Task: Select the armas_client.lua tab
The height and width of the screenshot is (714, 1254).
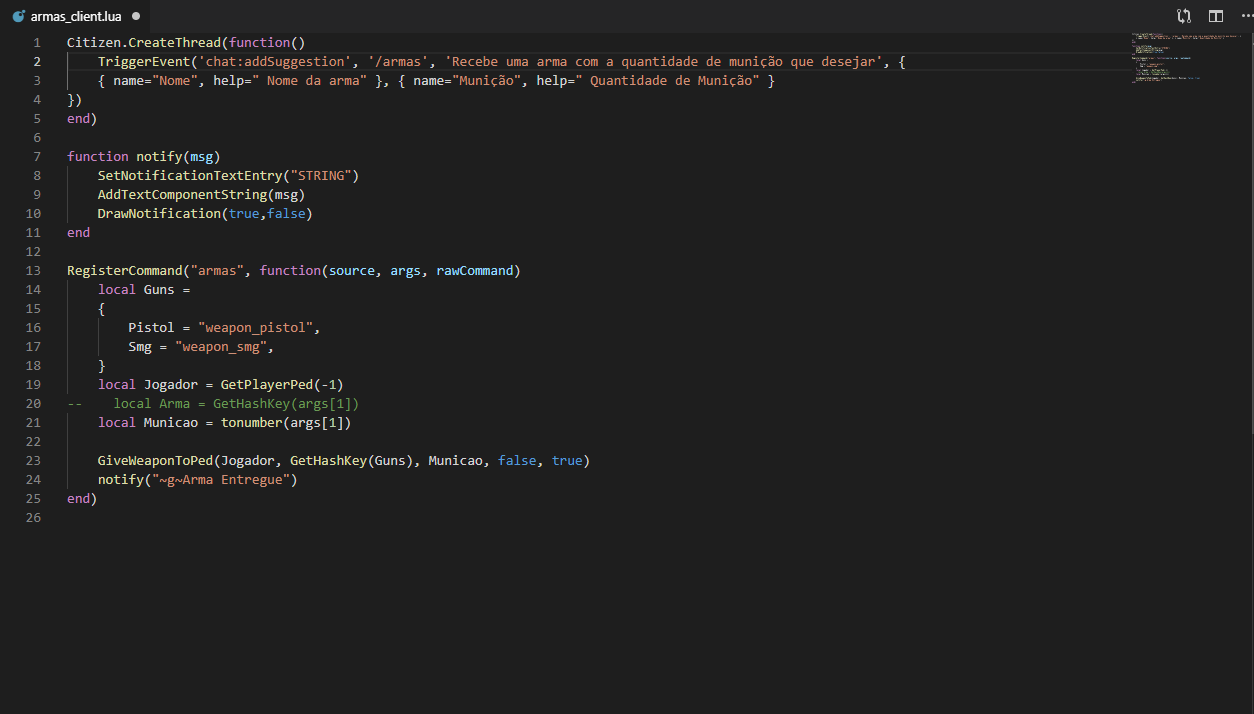Action: click(x=75, y=17)
